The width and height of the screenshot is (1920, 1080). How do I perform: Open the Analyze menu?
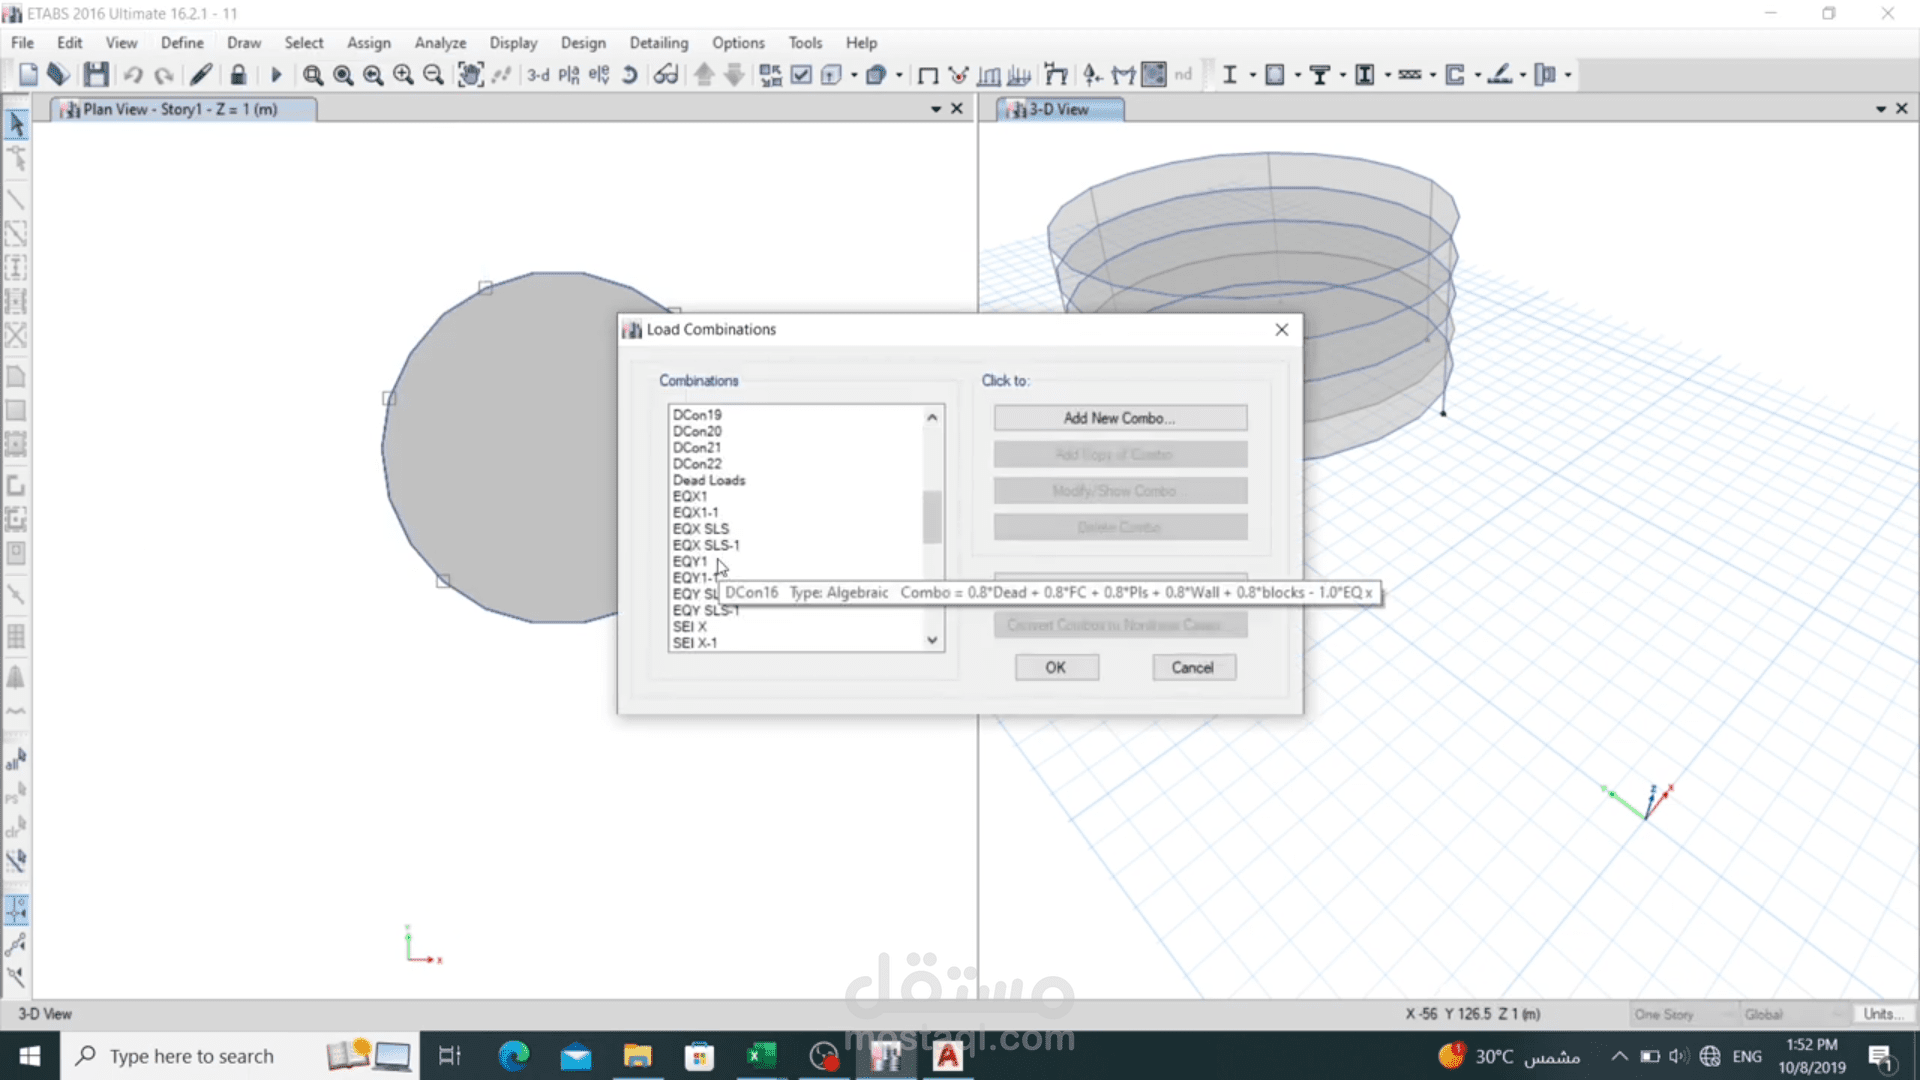(x=440, y=42)
